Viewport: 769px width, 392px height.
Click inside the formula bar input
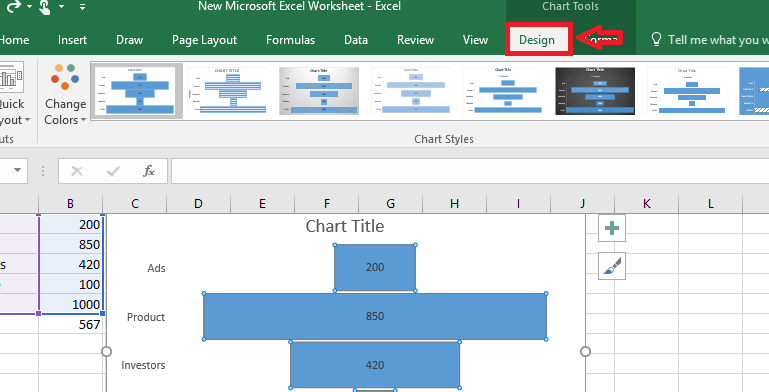point(470,171)
